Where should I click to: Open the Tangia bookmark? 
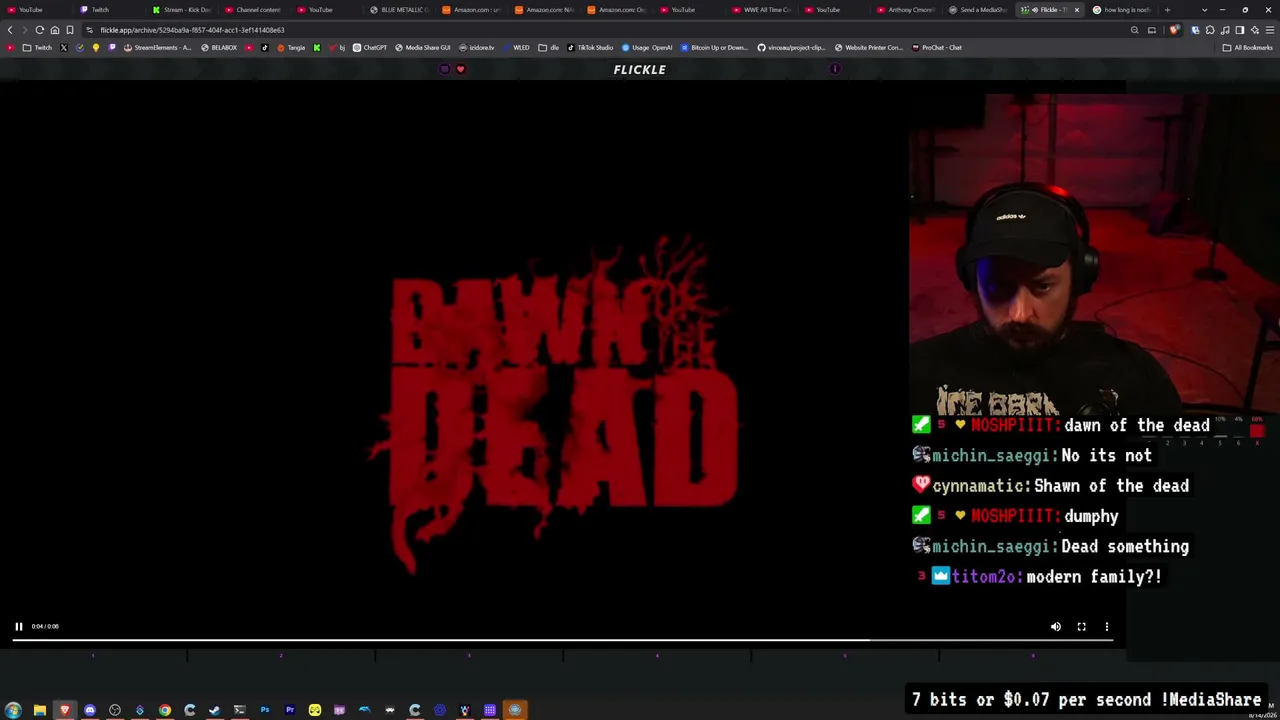[291, 47]
